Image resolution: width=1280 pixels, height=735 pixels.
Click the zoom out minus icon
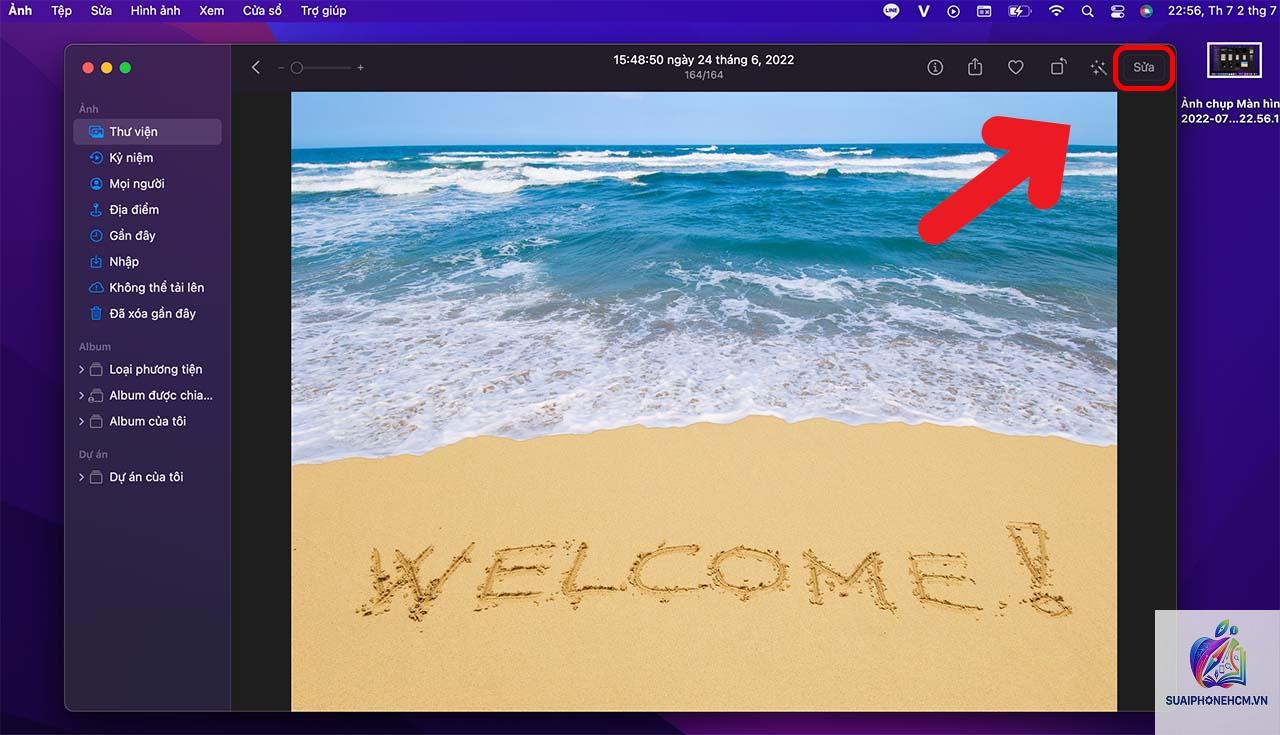point(281,67)
